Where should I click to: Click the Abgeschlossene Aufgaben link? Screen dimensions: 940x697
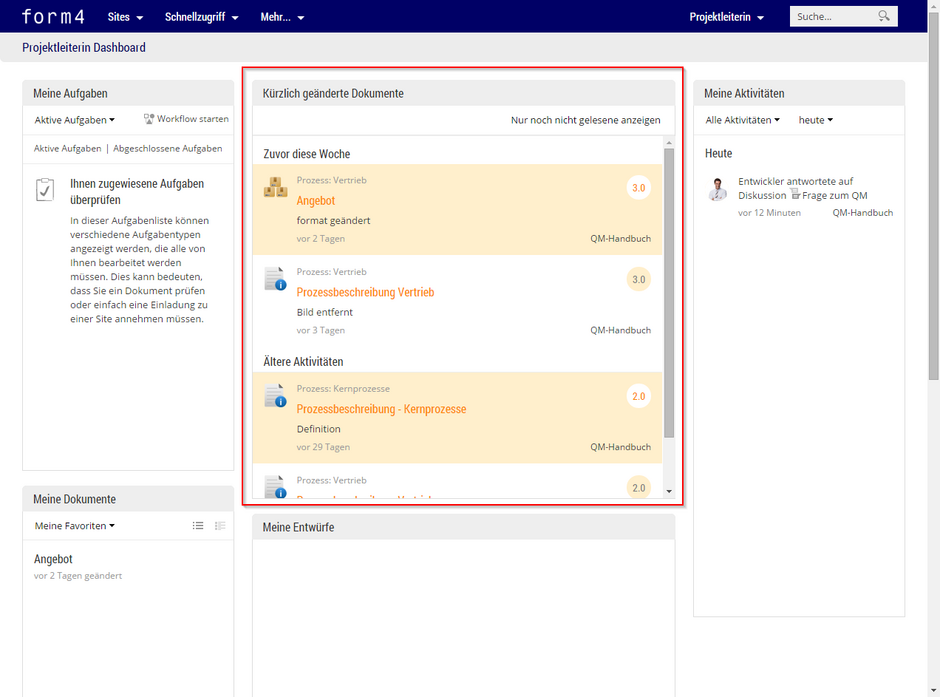coord(168,148)
